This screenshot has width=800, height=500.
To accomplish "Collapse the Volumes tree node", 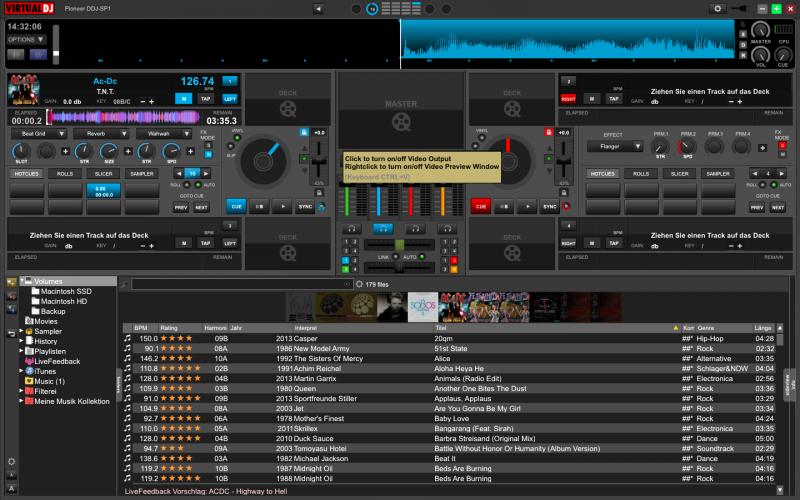I will (x=22, y=281).
